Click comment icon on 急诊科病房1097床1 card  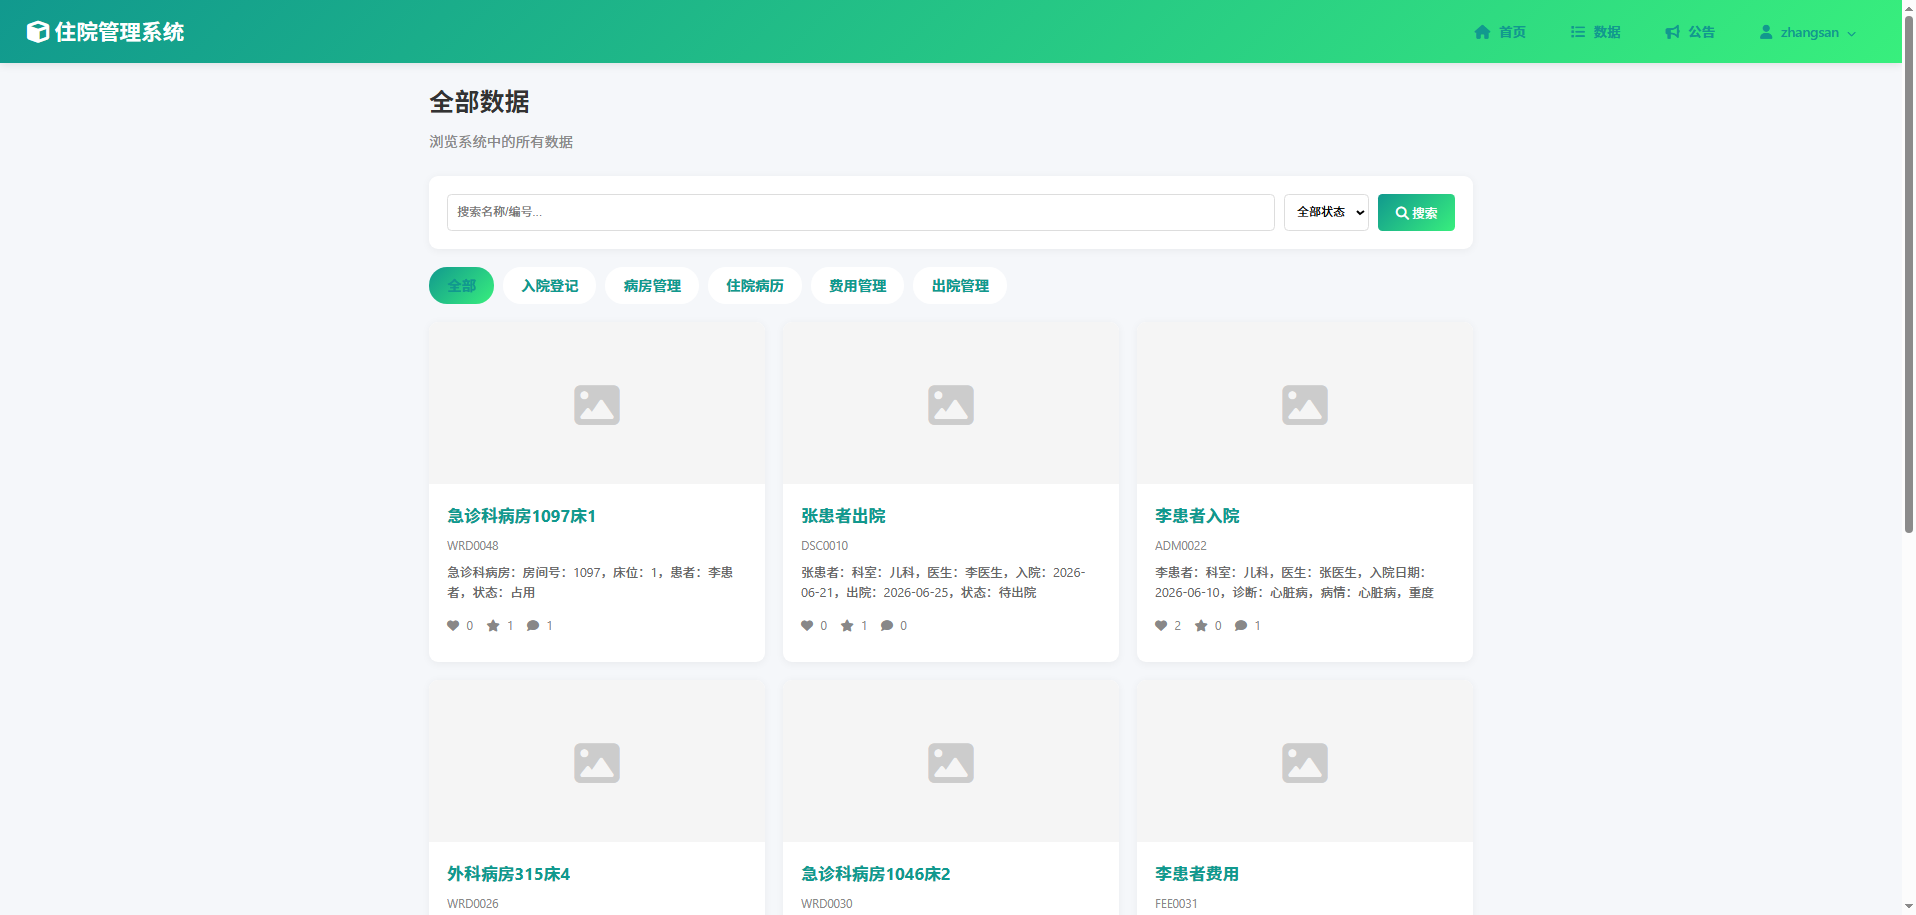533,626
